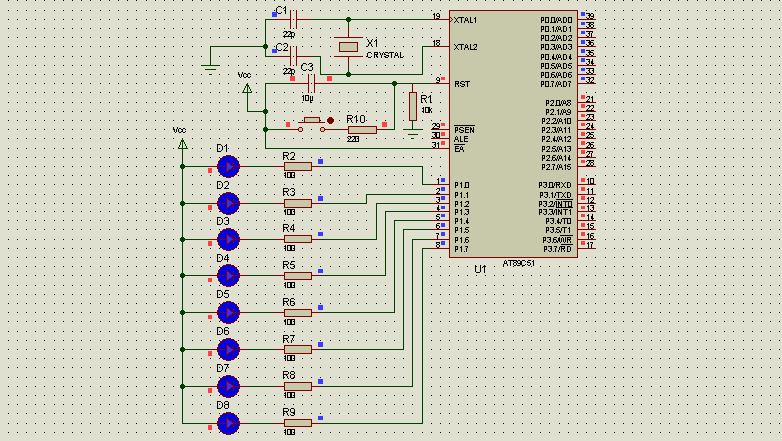Click the reset push button switch
The image size is (782, 441).
(x=312, y=125)
